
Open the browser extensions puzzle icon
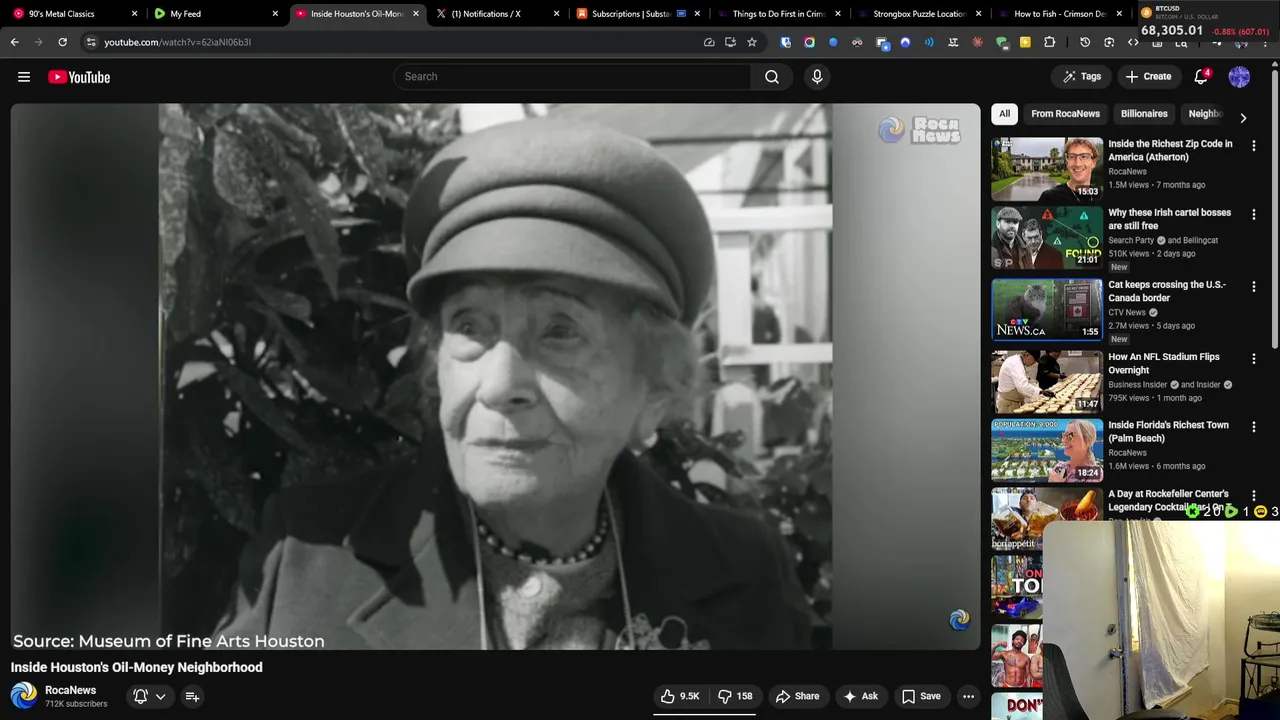click(x=1049, y=42)
